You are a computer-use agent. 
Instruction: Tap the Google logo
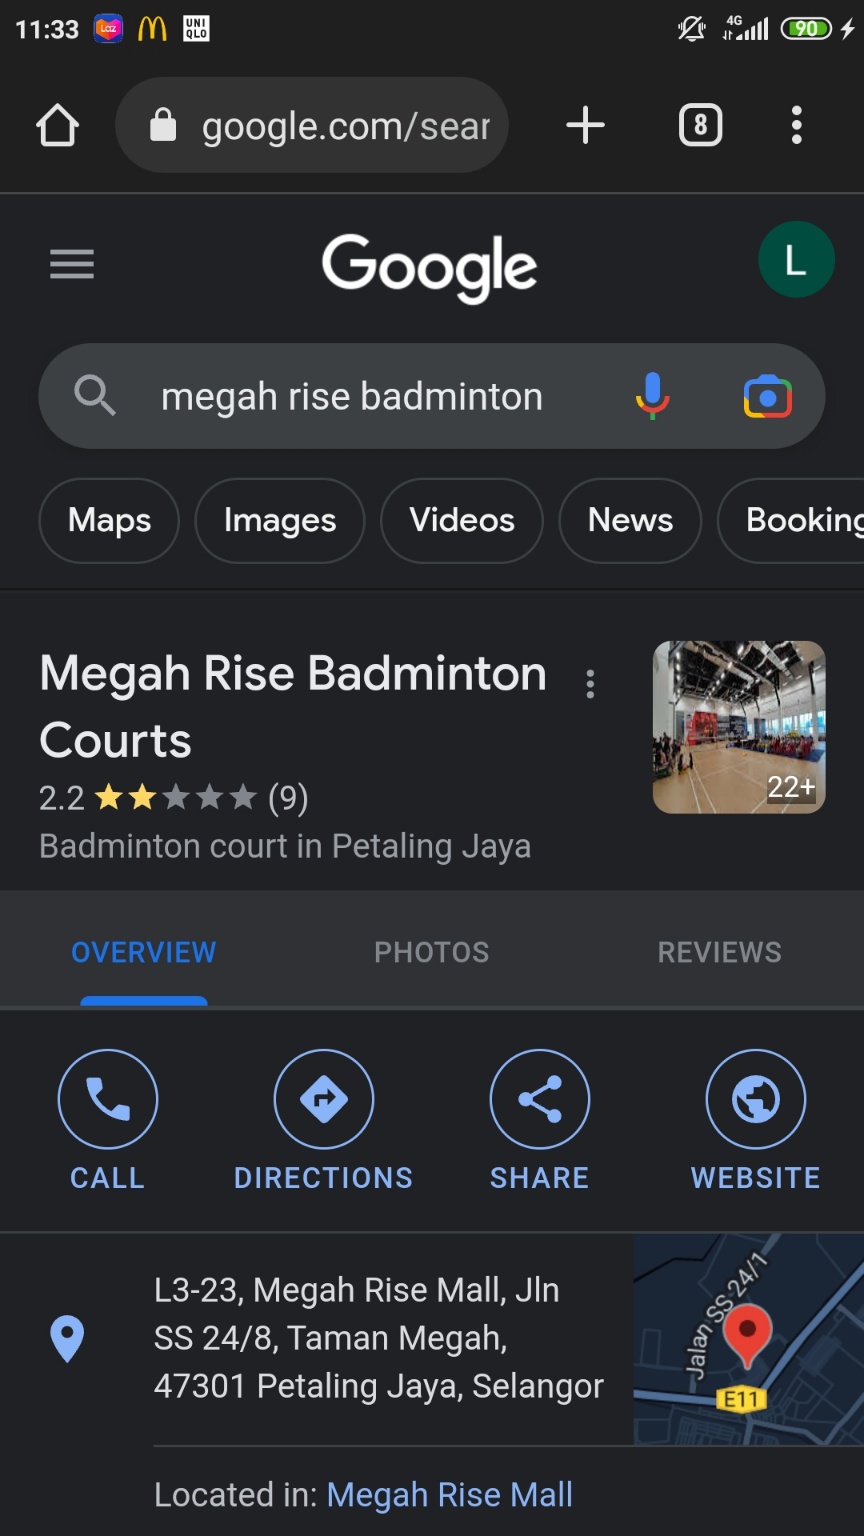pos(429,267)
